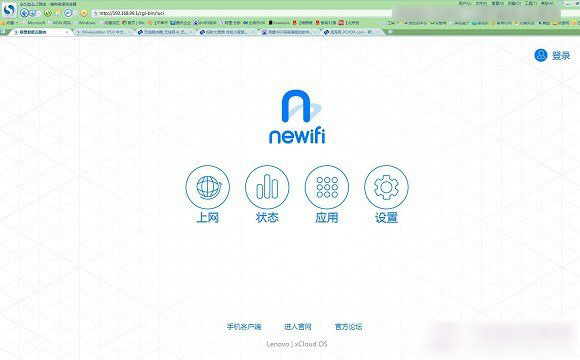Screen dimensions: 580x360
Task: Click the orange favorites star button
Action: pos(84,13)
